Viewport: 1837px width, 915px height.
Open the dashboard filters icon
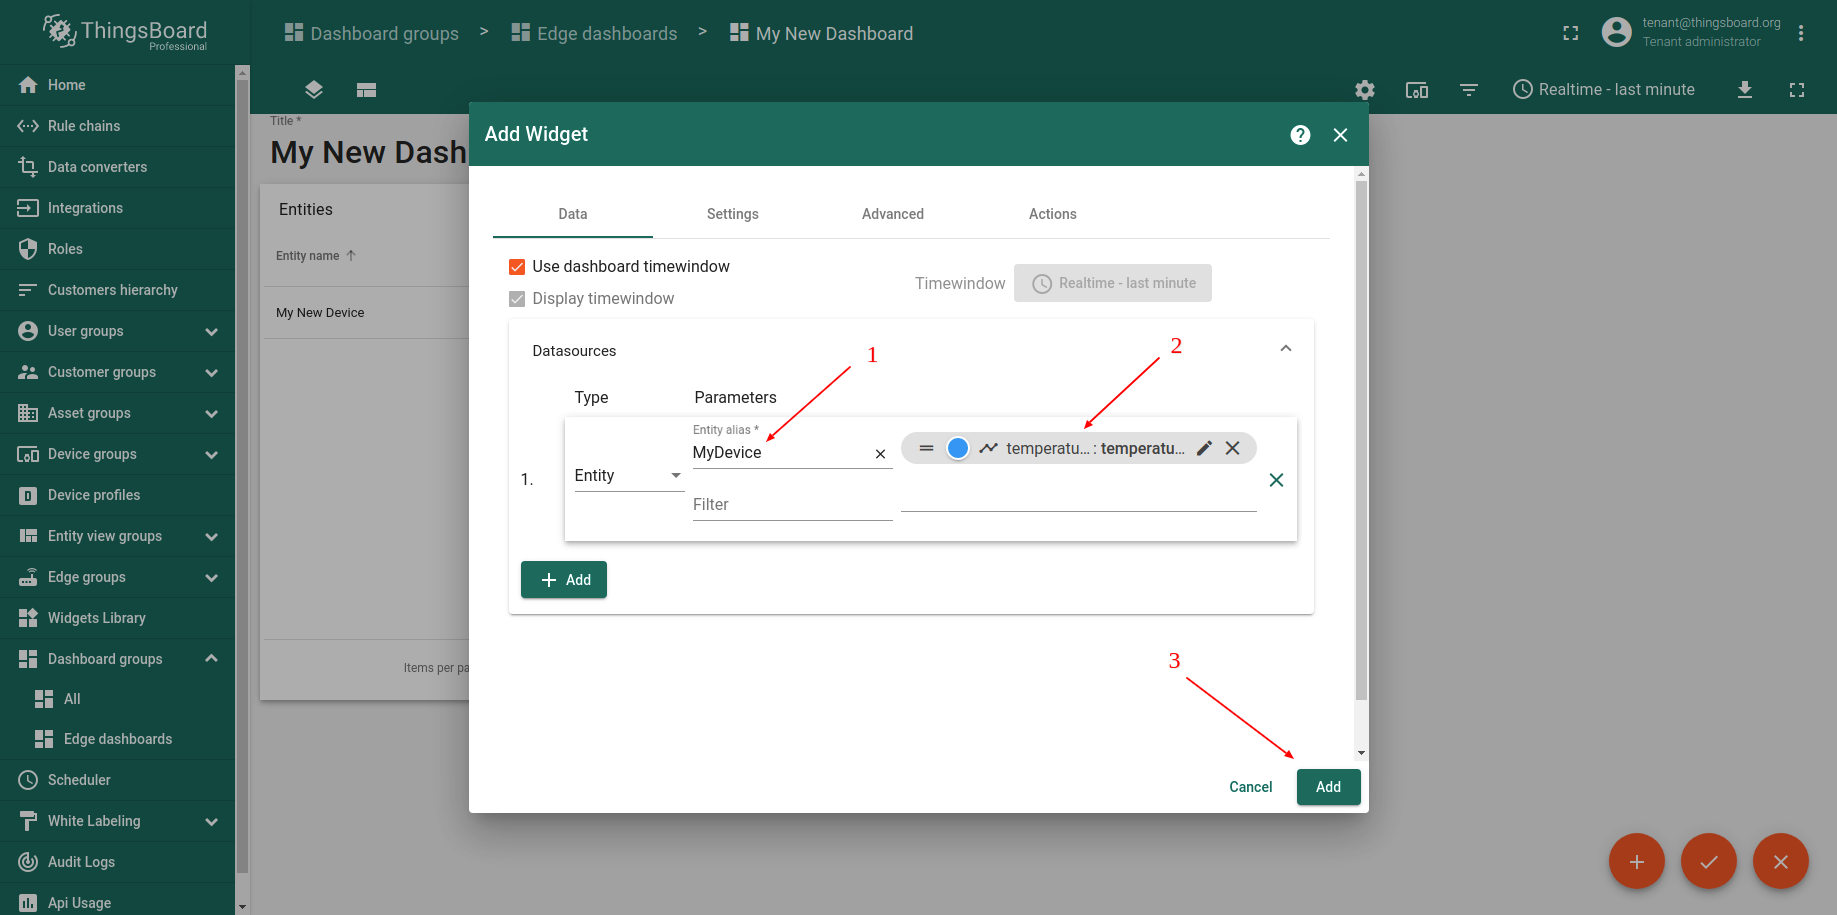(x=1469, y=90)
